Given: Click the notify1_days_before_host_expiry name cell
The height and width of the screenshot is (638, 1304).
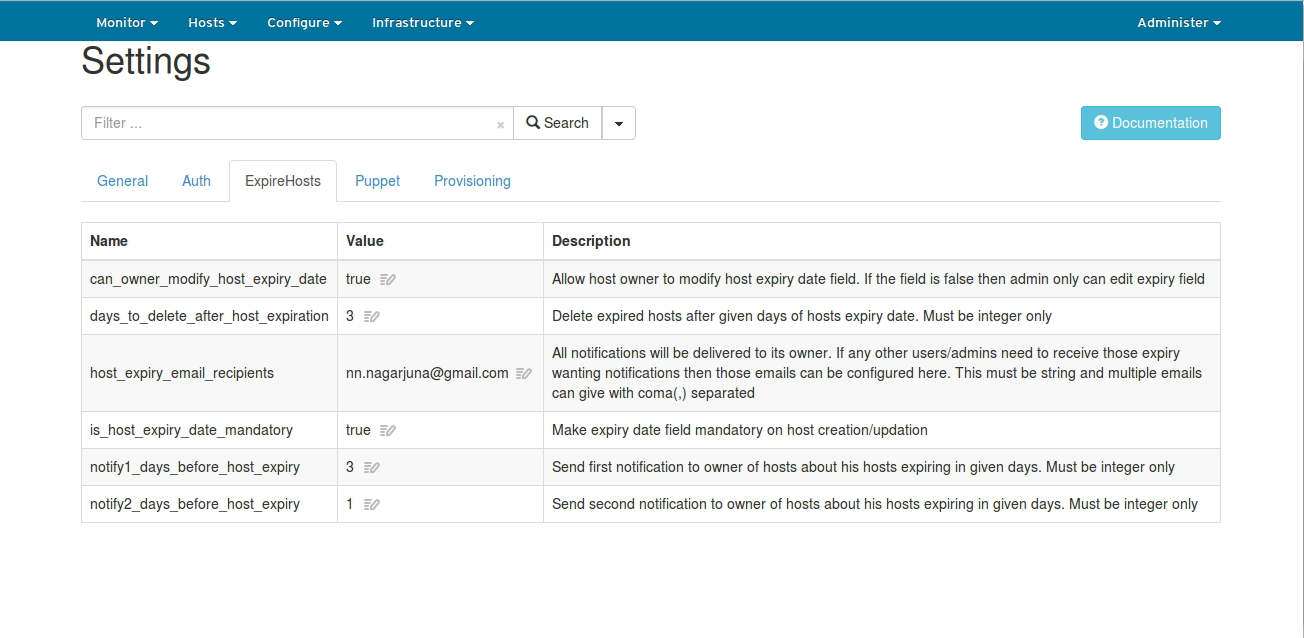Looking at the screenshot, I should coord(209,467).
